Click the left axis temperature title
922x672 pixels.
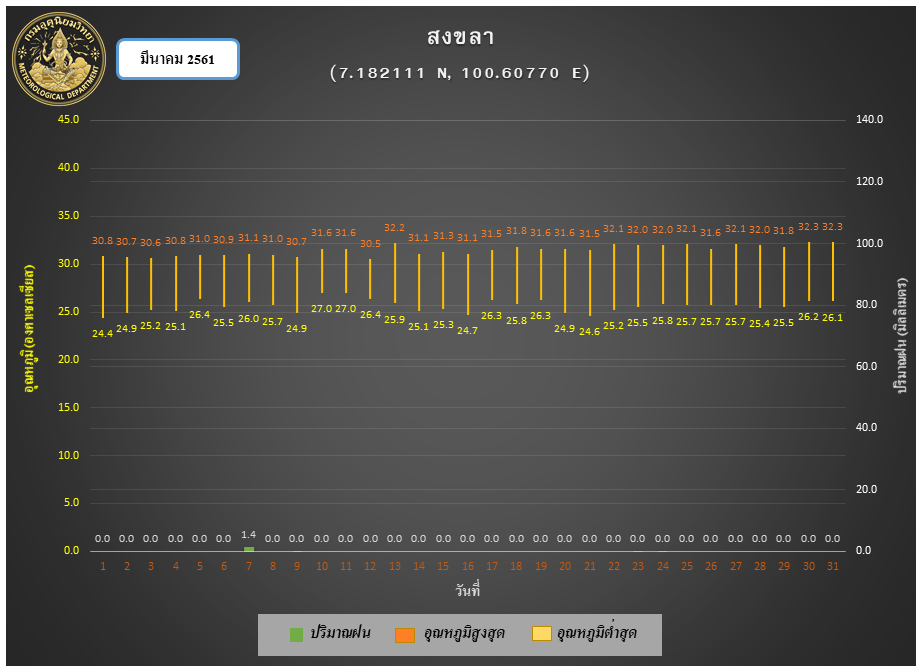pos(29,329)
